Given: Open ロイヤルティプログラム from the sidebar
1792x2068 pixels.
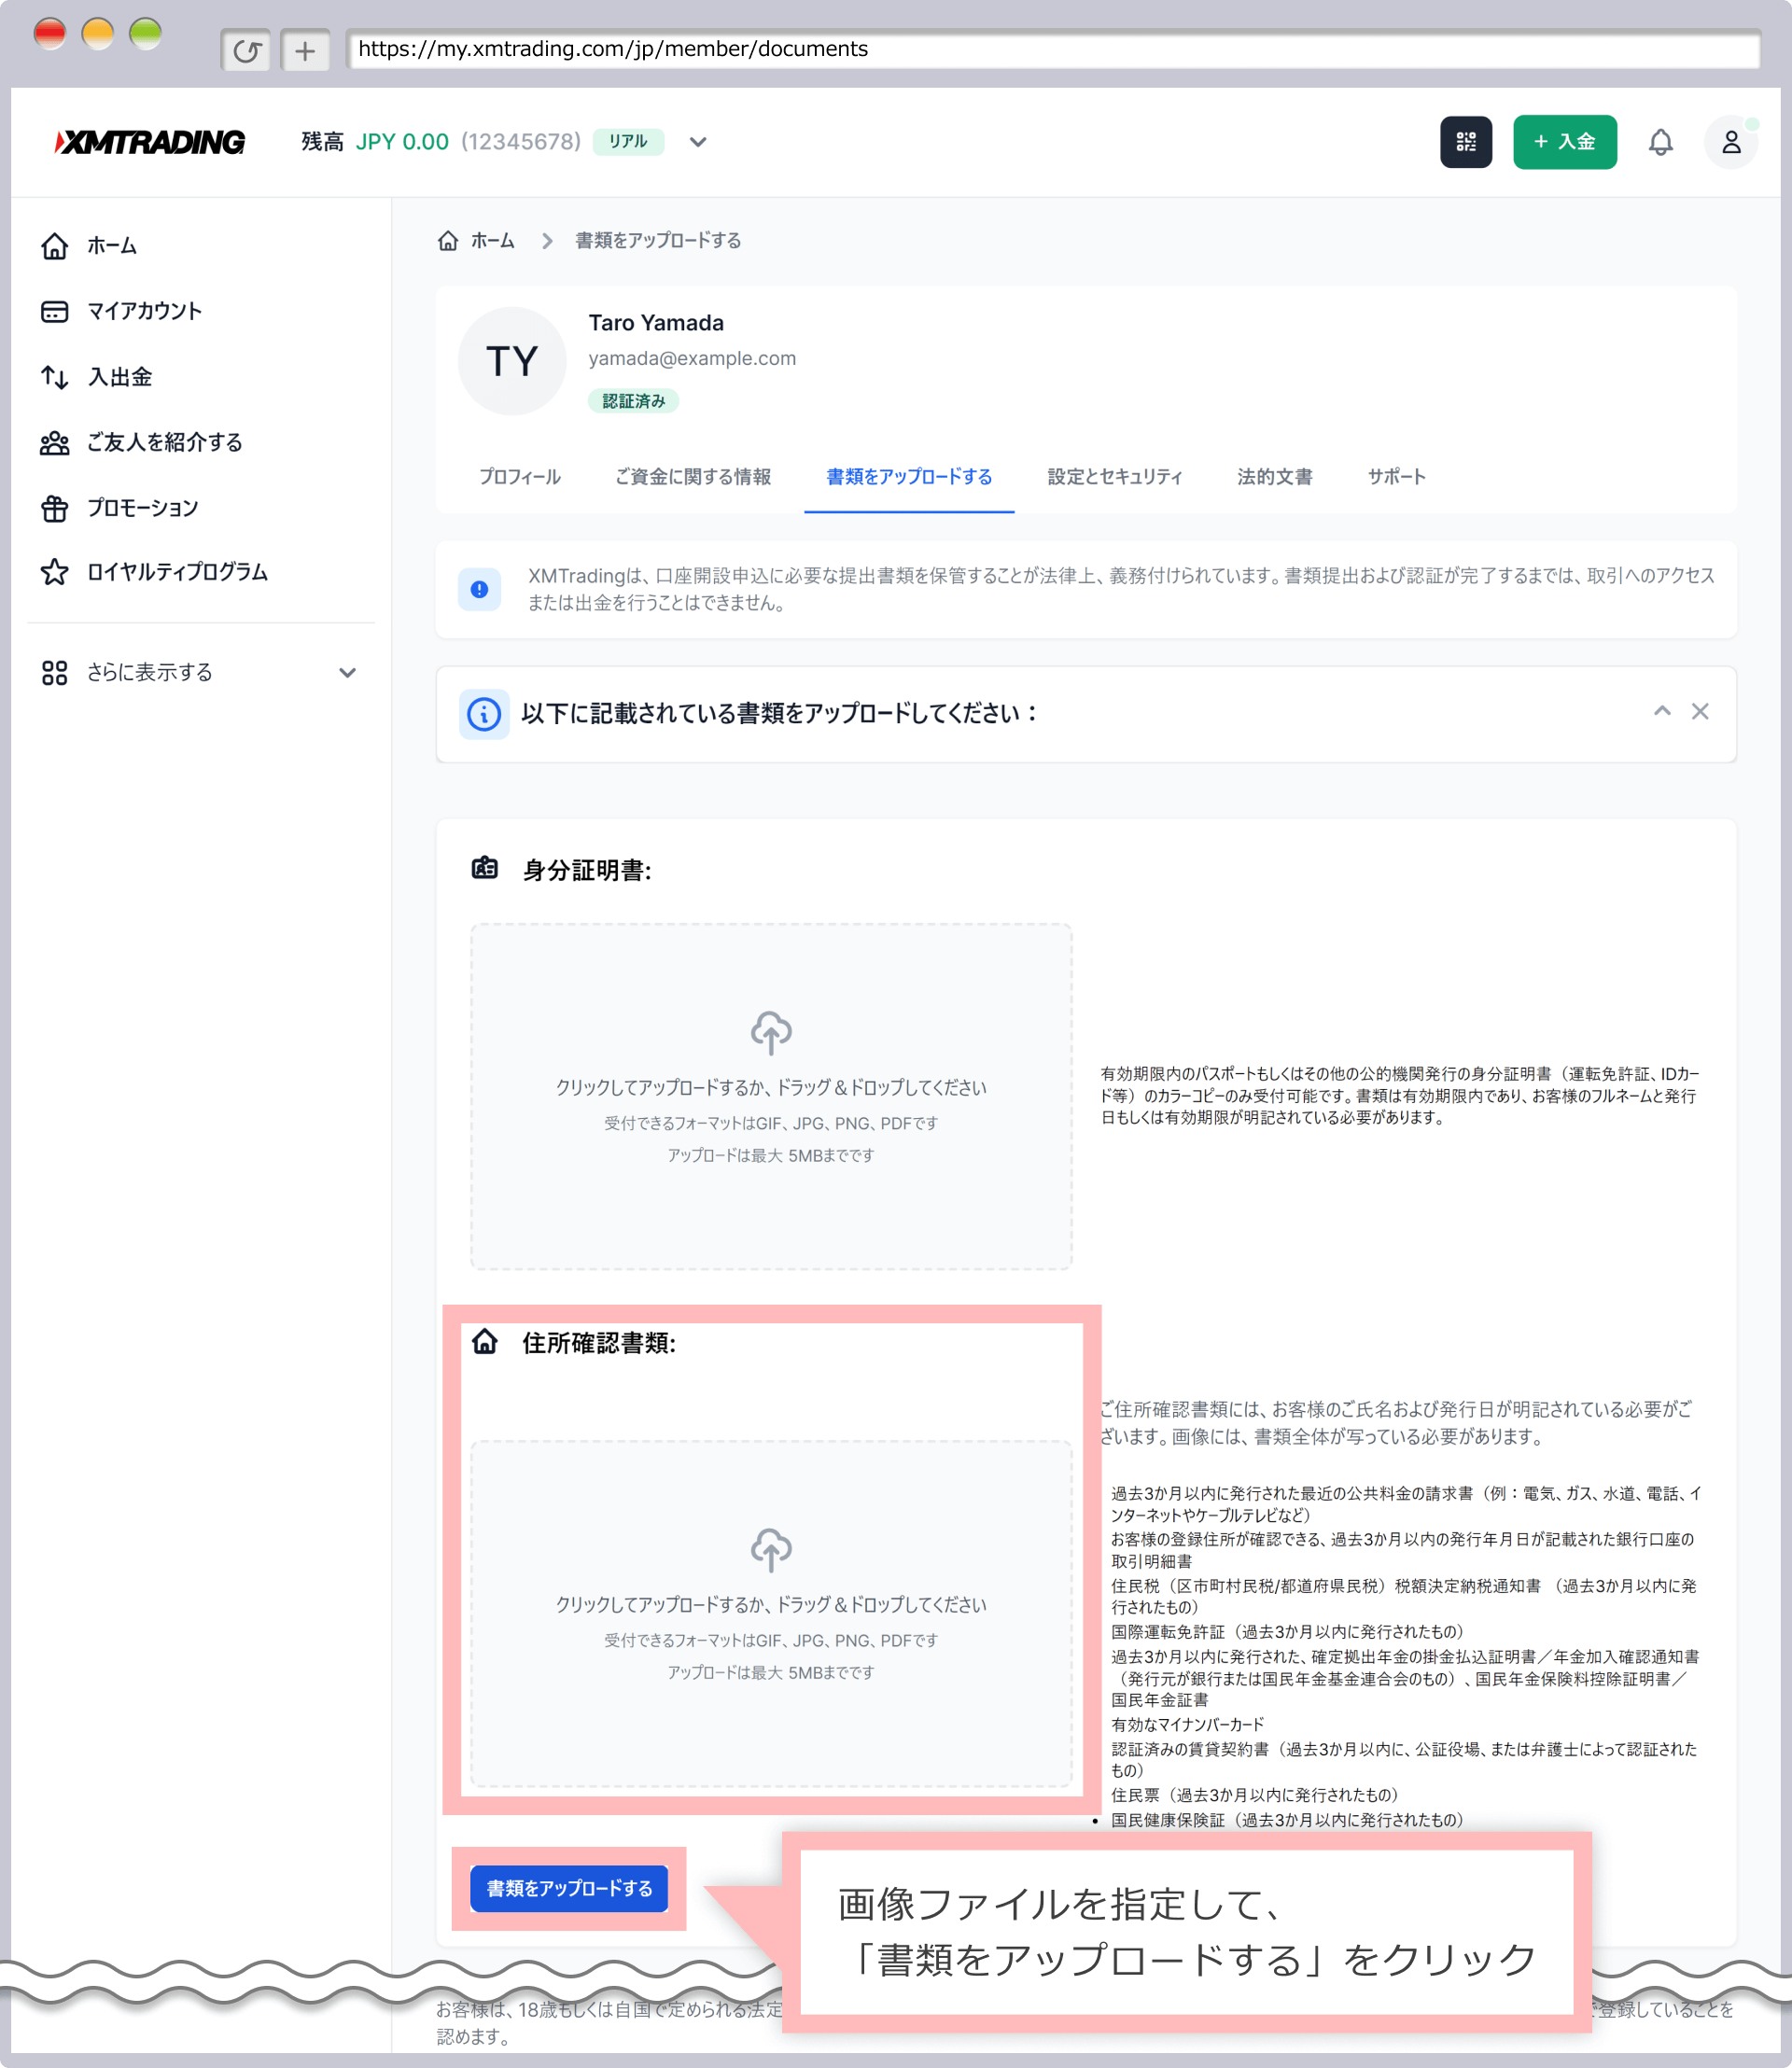Looking at the screenshot, I should [177, 572].
